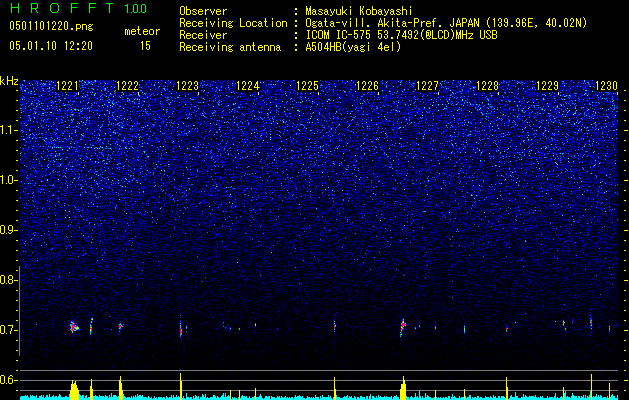This screenshot has height=400, width=629.
Task: Click the Observer label
Action: pos(203,11)
